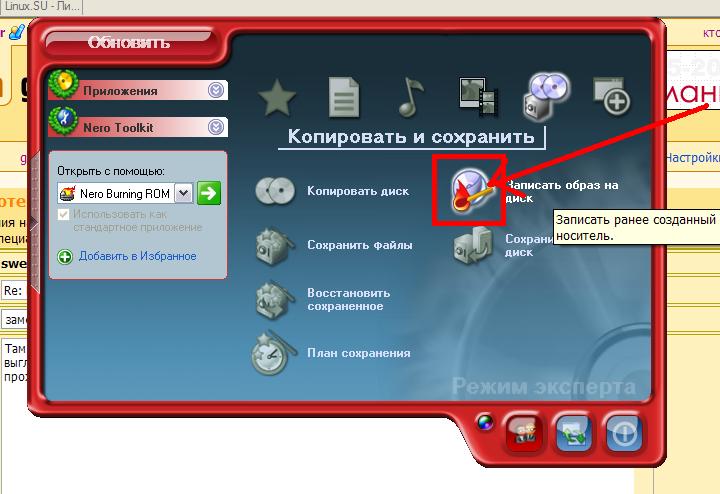This screenshot has width=720, height=494.
Task: Click the План сохранения clock icon
Action: pyautogui.click(x=272, y=354)
